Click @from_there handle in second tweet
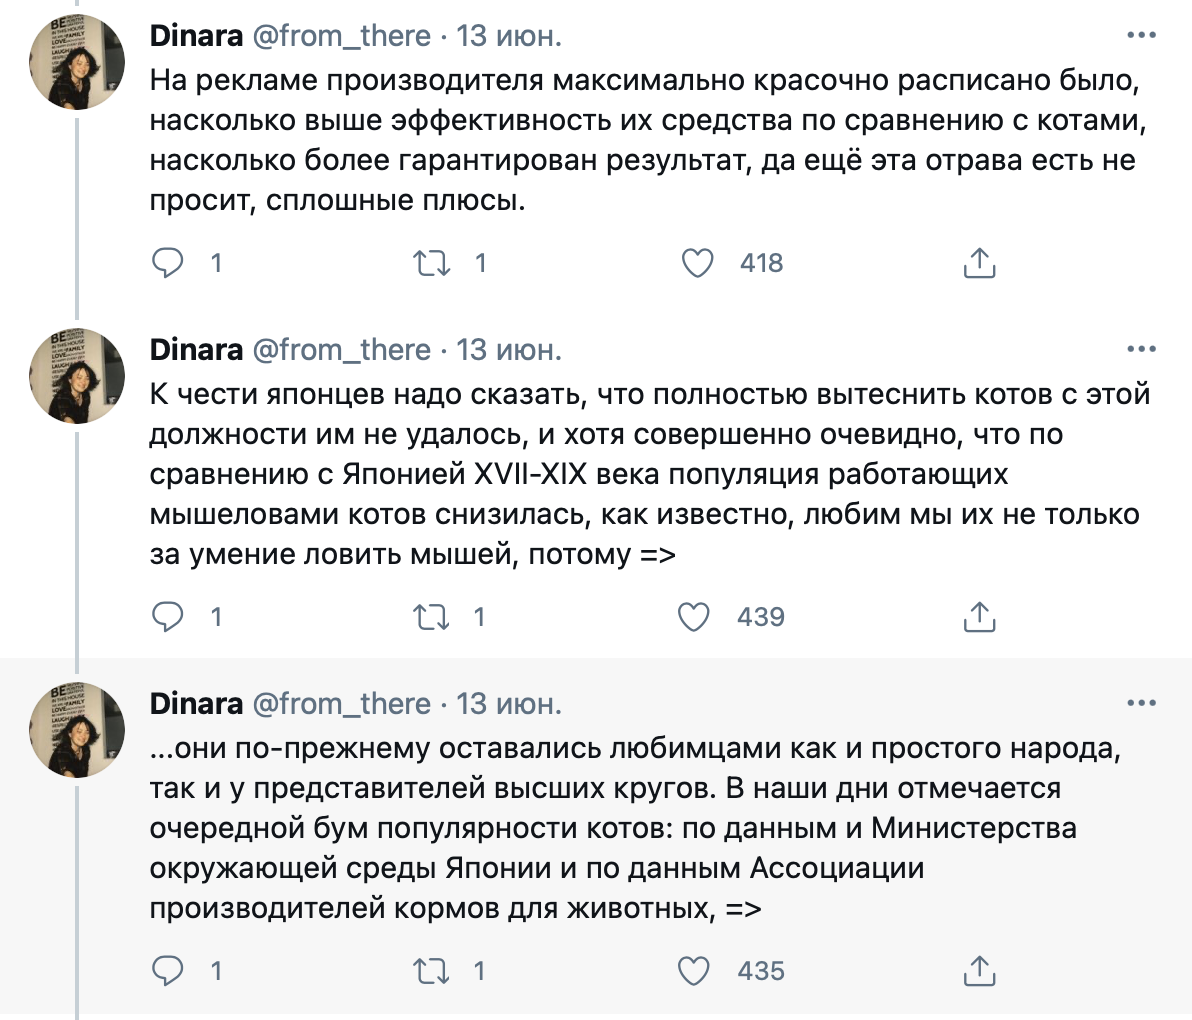Viewport: 1192px width, 1020px height. click(x=341, y=350)
